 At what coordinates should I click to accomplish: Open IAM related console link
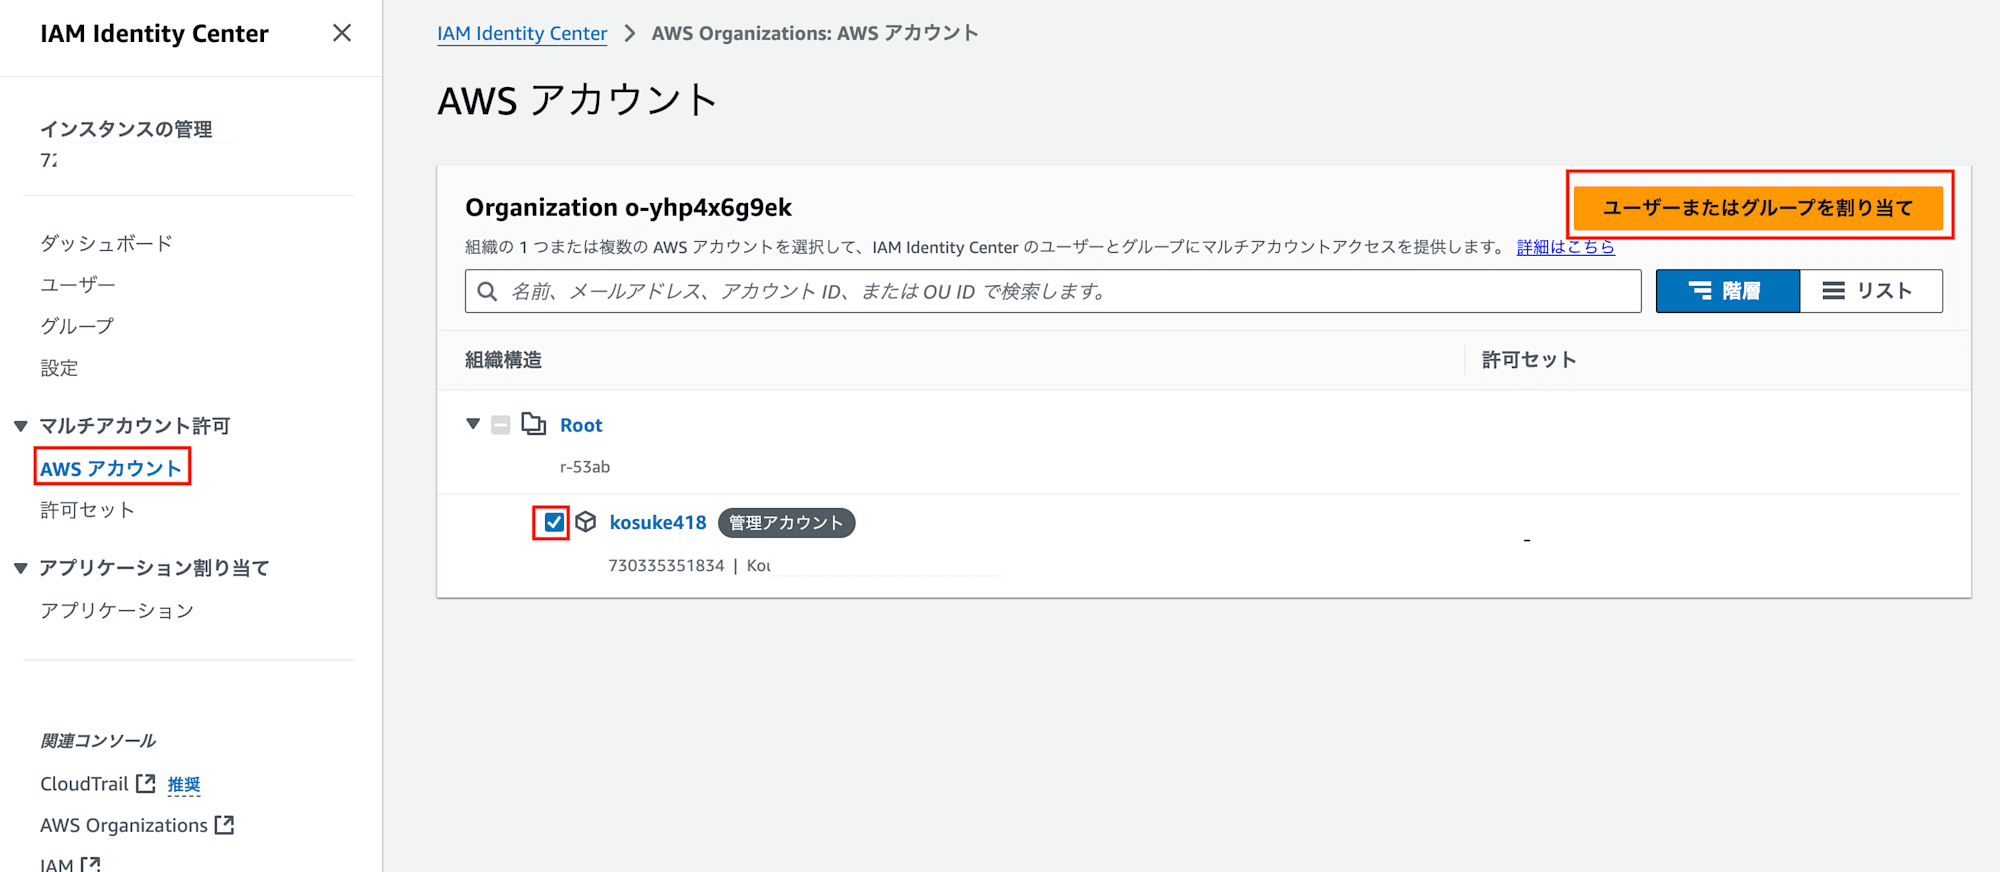(57, 865)
